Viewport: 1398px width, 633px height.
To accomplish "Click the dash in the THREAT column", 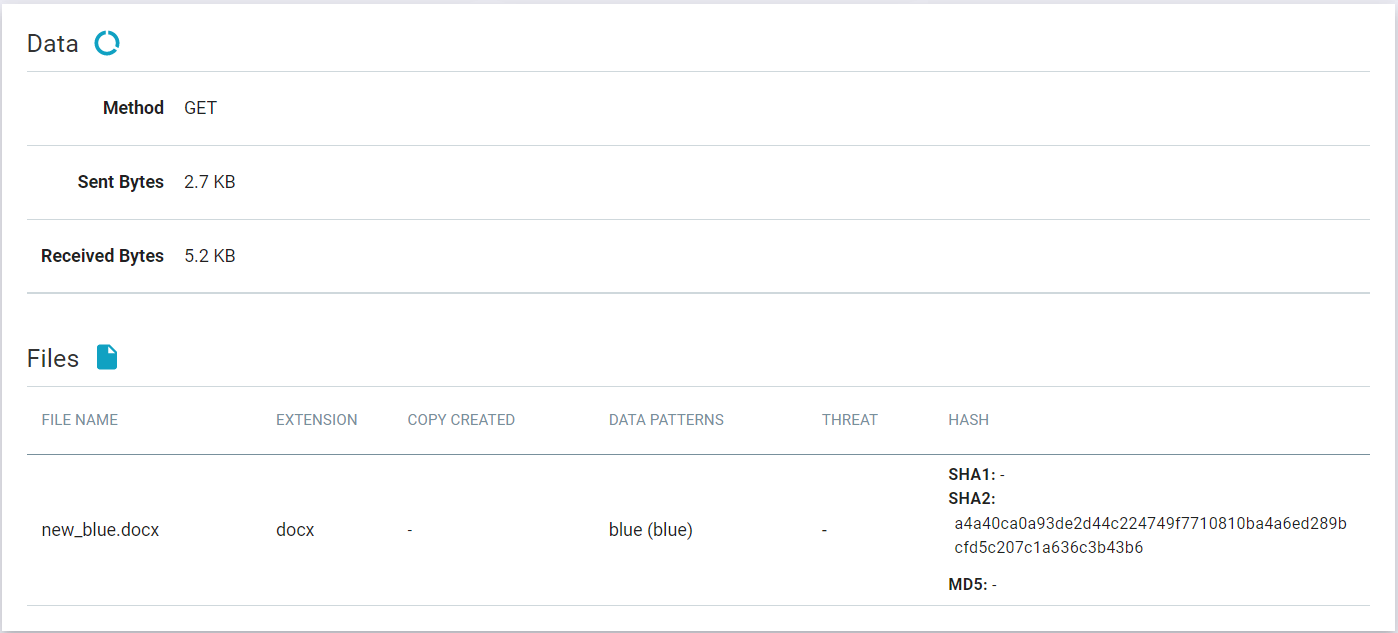I will (x=823, y=530).
